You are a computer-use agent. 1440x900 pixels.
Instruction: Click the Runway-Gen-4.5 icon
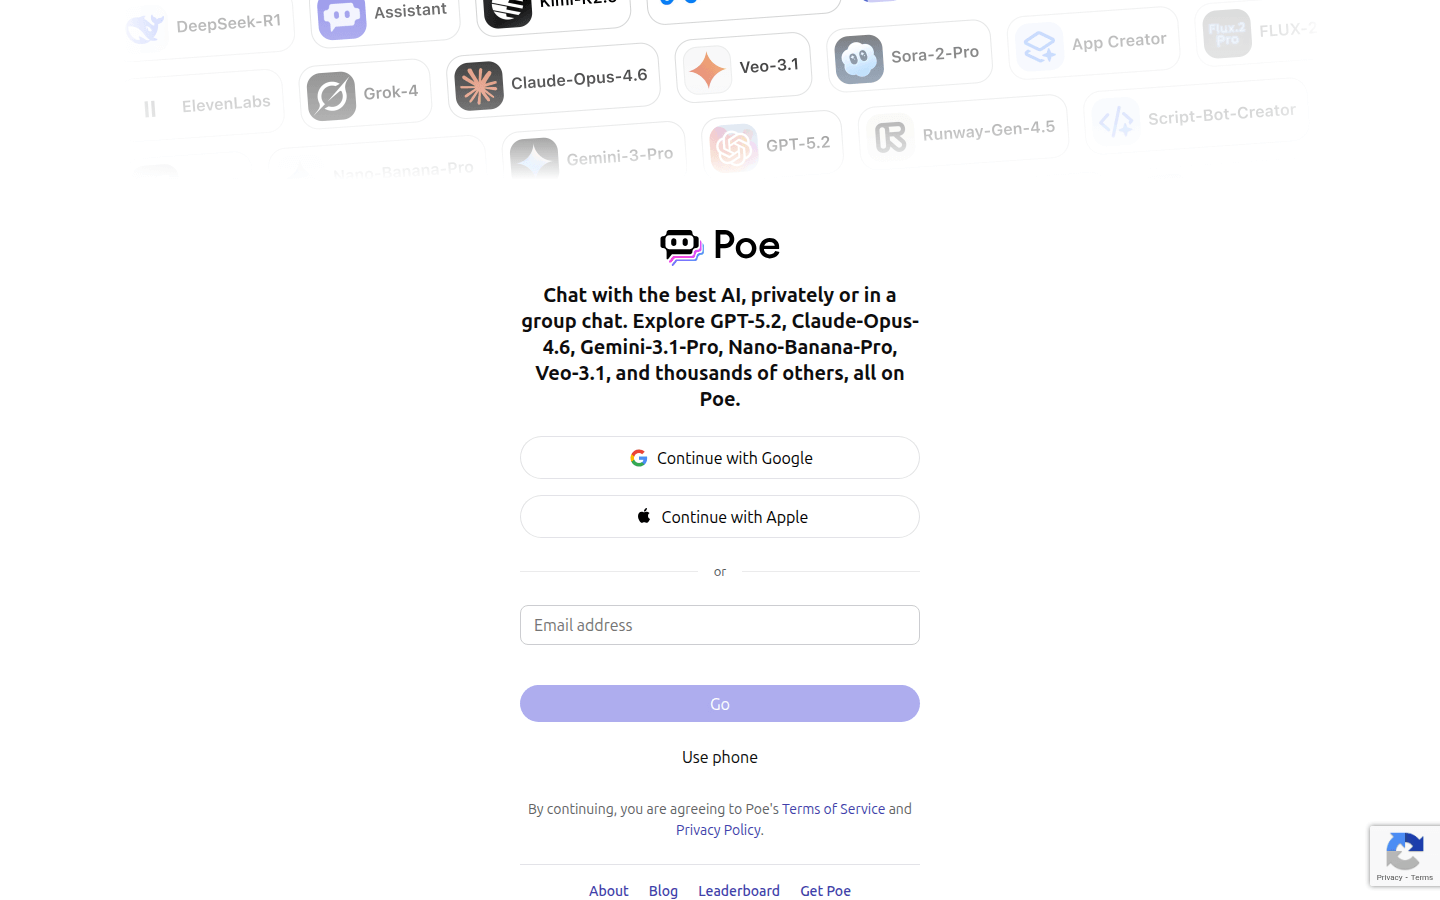coord(890,137)
